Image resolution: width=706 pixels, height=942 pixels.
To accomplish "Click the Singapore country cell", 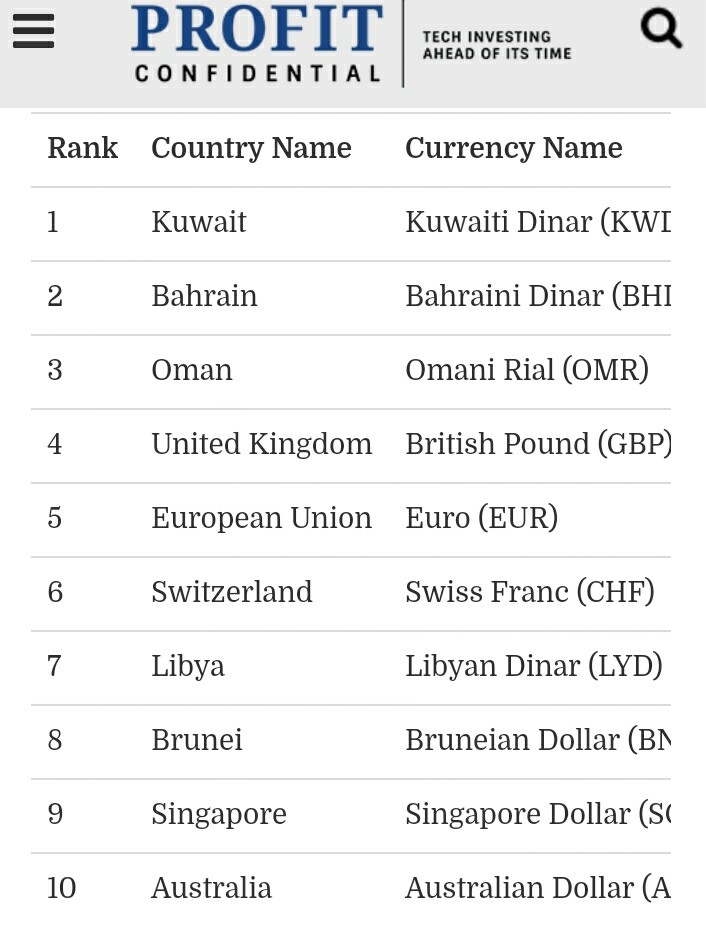I will [x=219, y=815].
